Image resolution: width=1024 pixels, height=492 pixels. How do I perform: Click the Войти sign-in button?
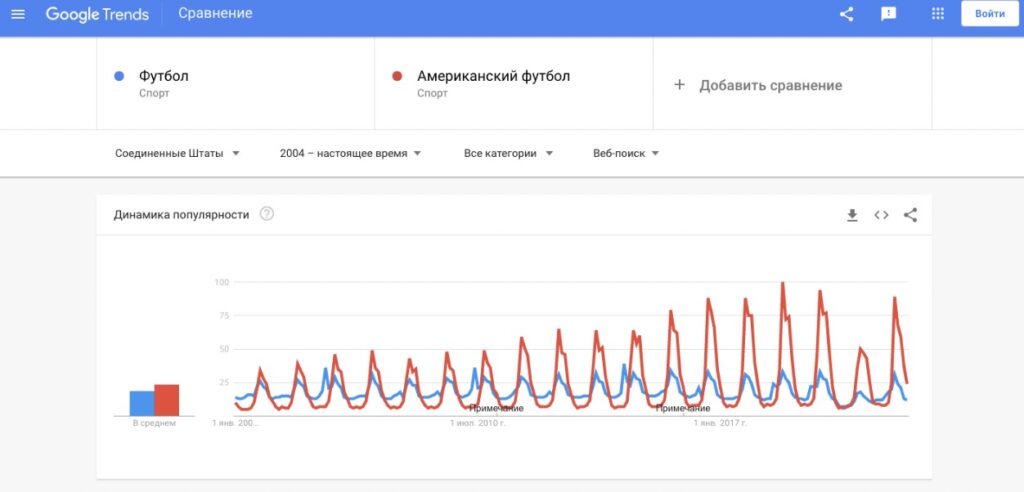pos(989,14)
